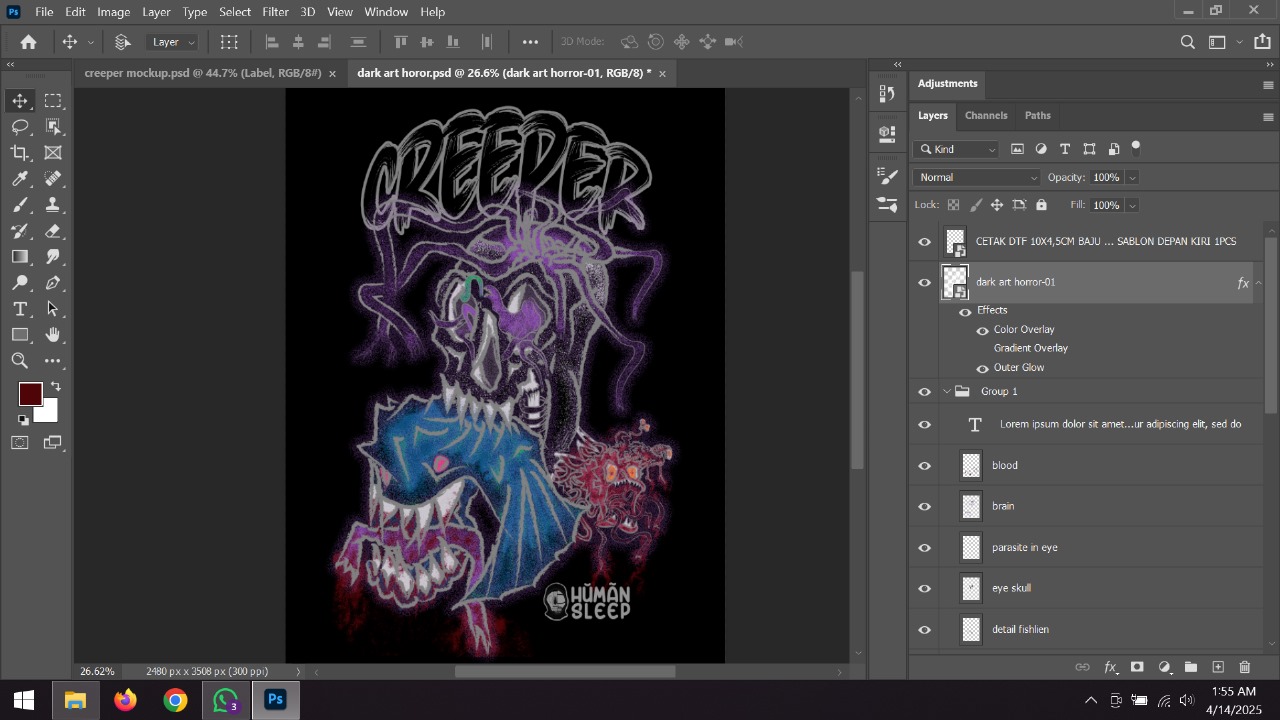1280x720 pixels.
Task: Select the Crop tool
Action: click(x=20, y=153)
